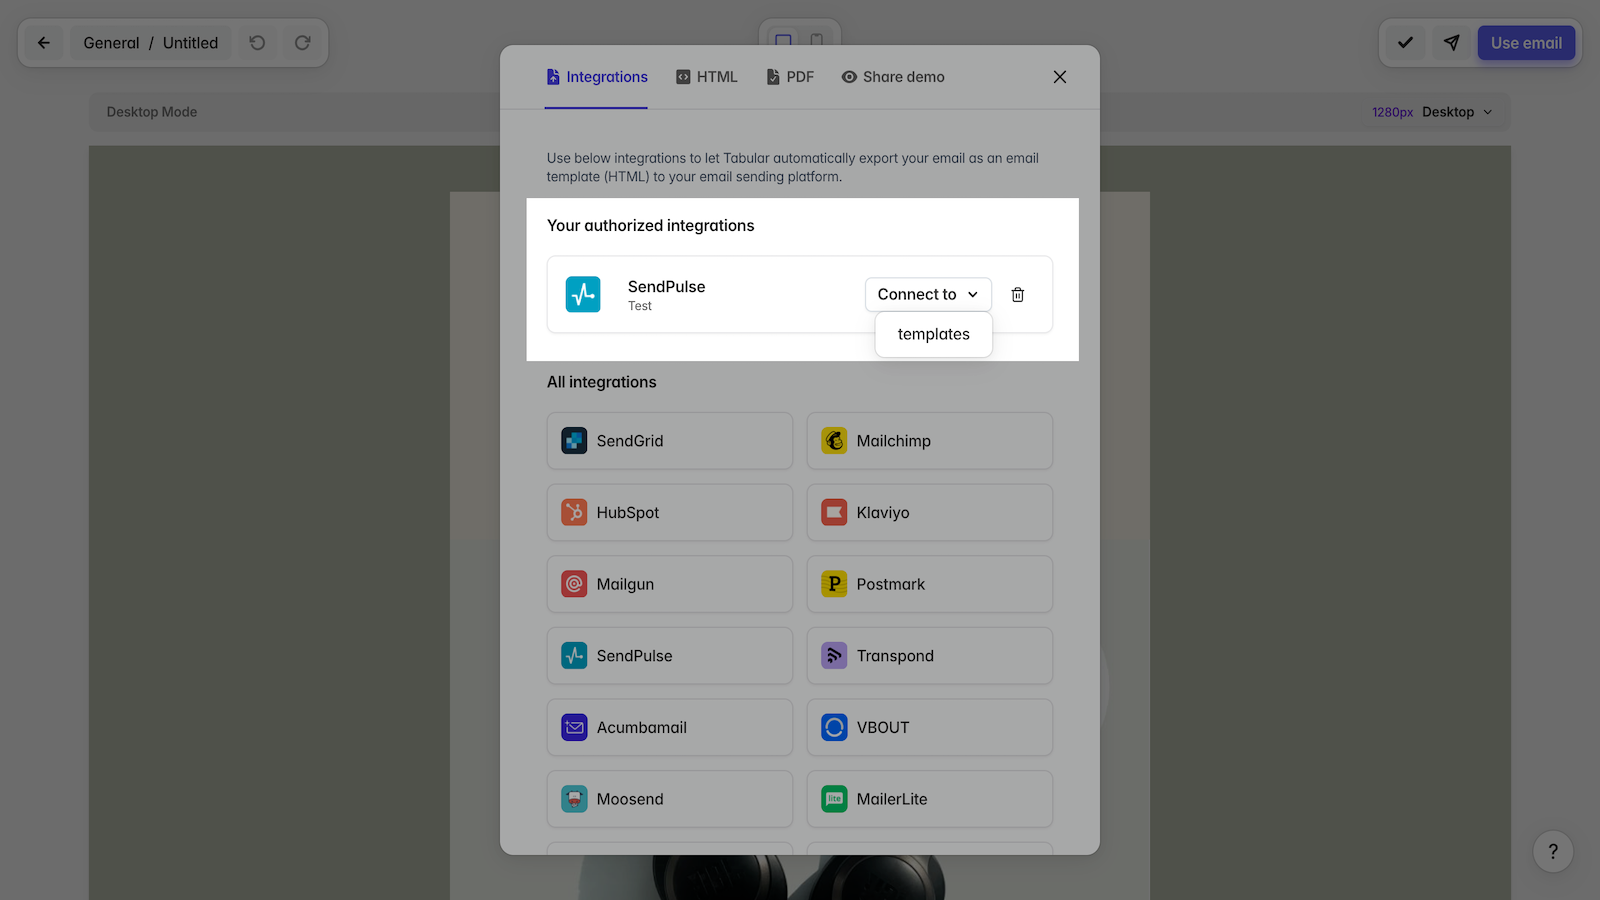
Task: Undo the last change
Action: [257, 43]
